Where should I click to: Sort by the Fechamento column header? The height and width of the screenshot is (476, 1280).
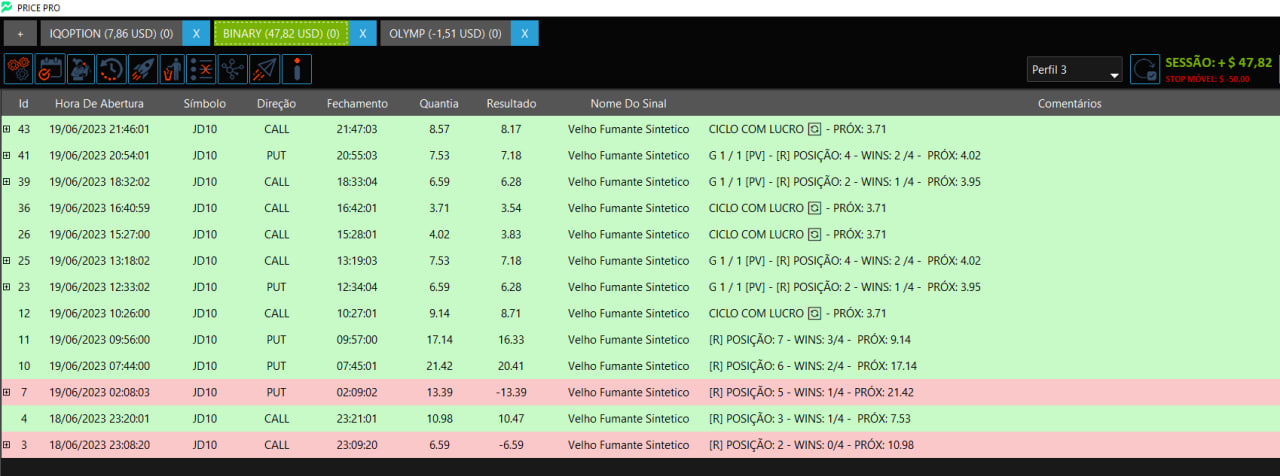coord(357,103)
